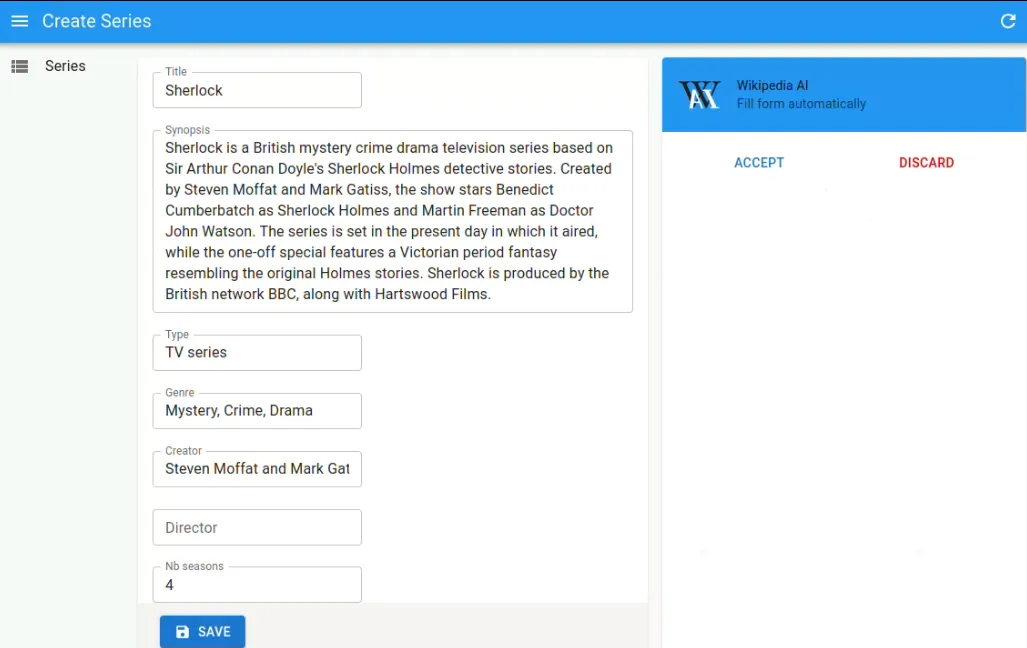This screenshot has width=1027, height=648.
Task: Click the Series list icon in sidebar
Action: 19,66
